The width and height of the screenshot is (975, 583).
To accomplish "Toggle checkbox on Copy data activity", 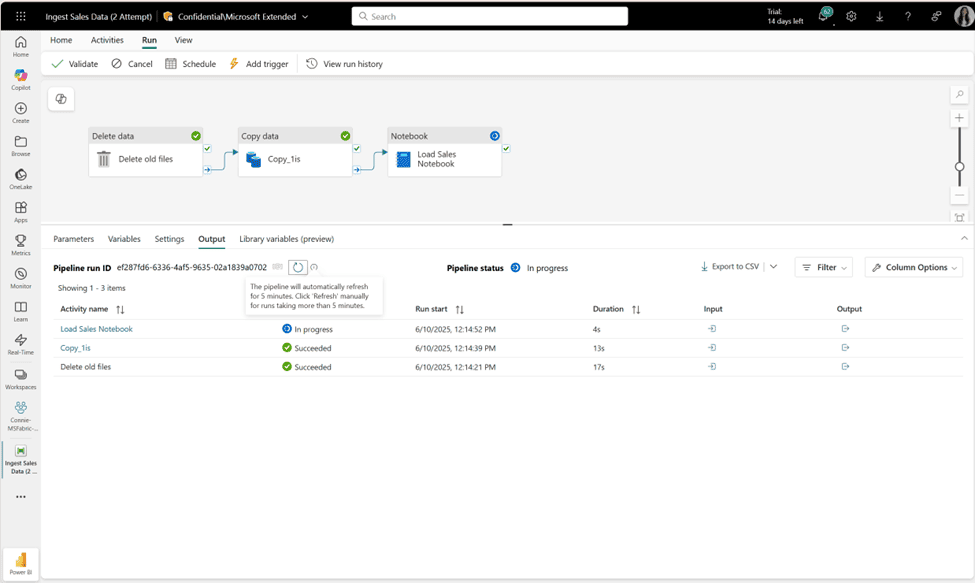I will [357, 149].
